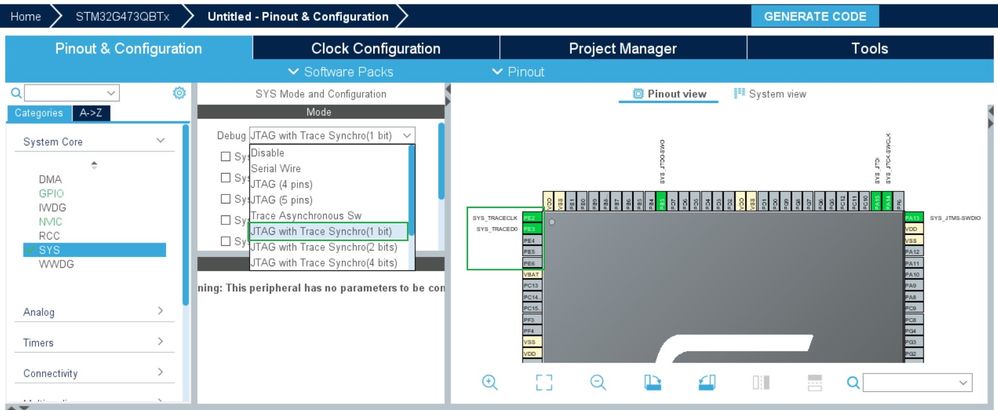Click the categories panel vertical scrollbar
998x410 pixels.
185,215
